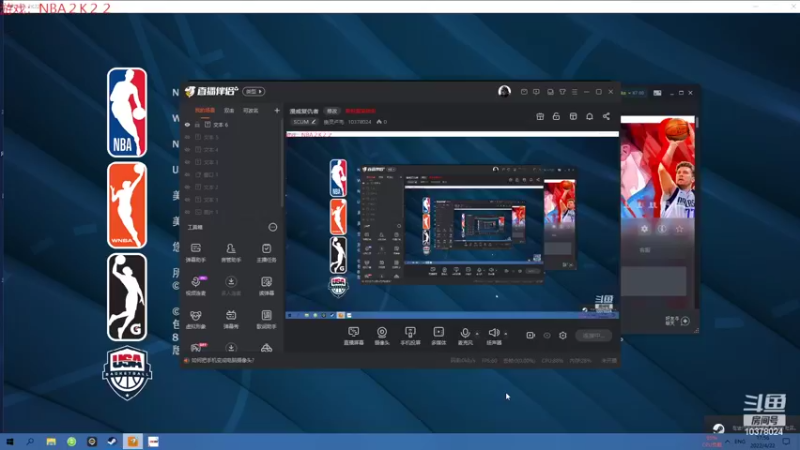Open the 歌词助手 lyrics assistant tool
Viewport: 800px width, 450px height.
(x=266, y=319)
